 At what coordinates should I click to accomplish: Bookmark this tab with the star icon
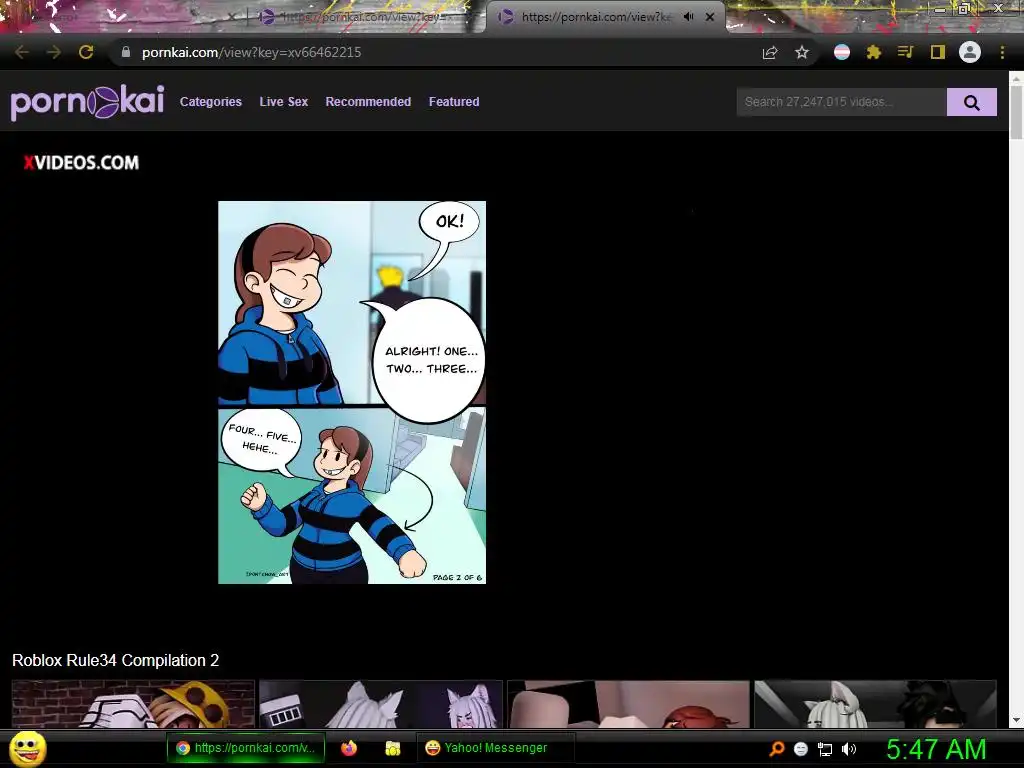click(802, 52)
